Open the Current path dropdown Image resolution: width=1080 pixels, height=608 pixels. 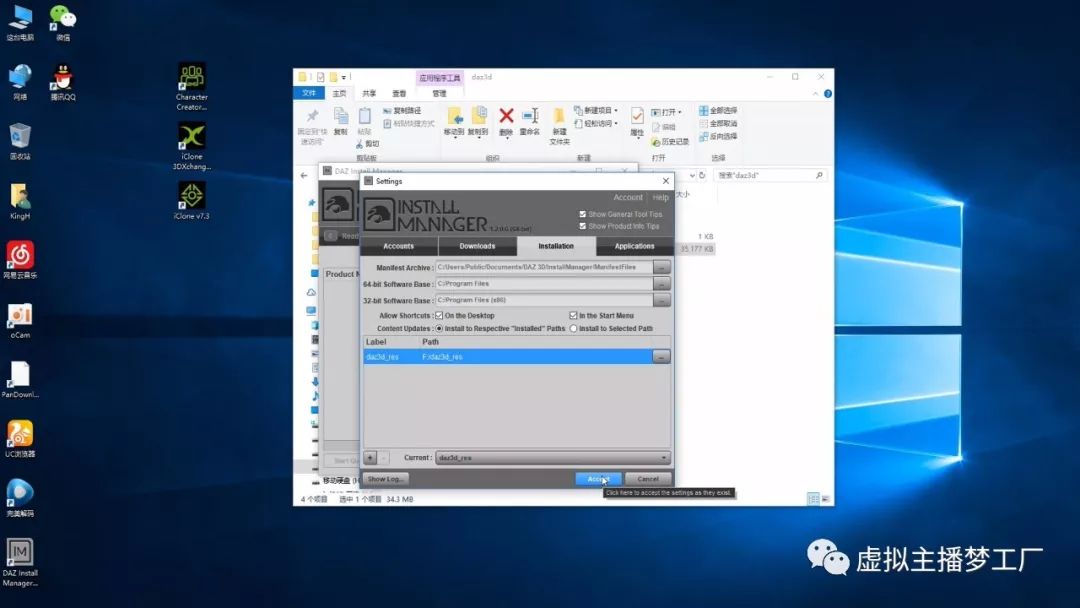coord(552,457)
